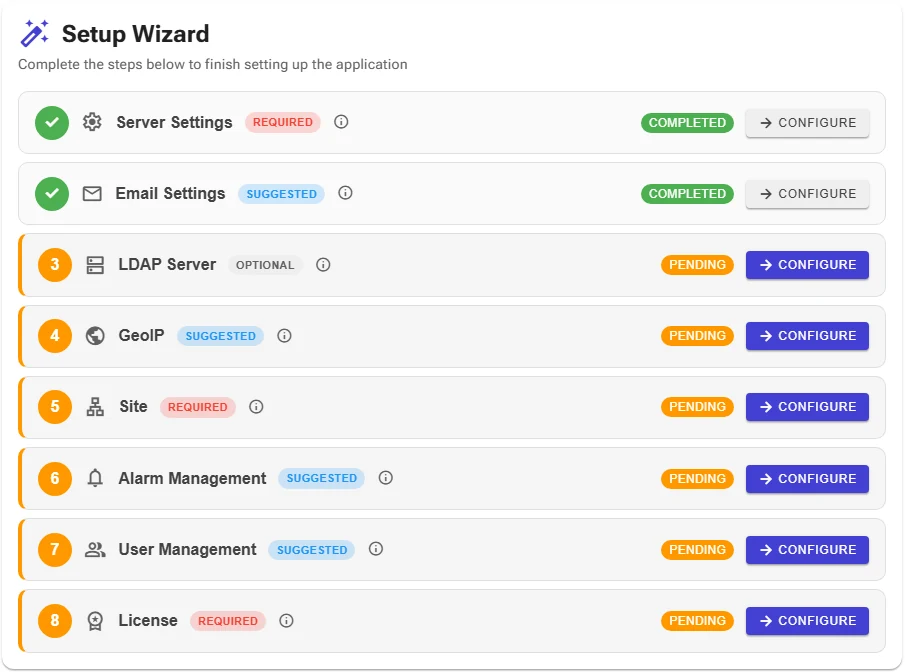Open Configure for Email Settings
The height and width of the screenshot is (672, 905).
(807, 193)
